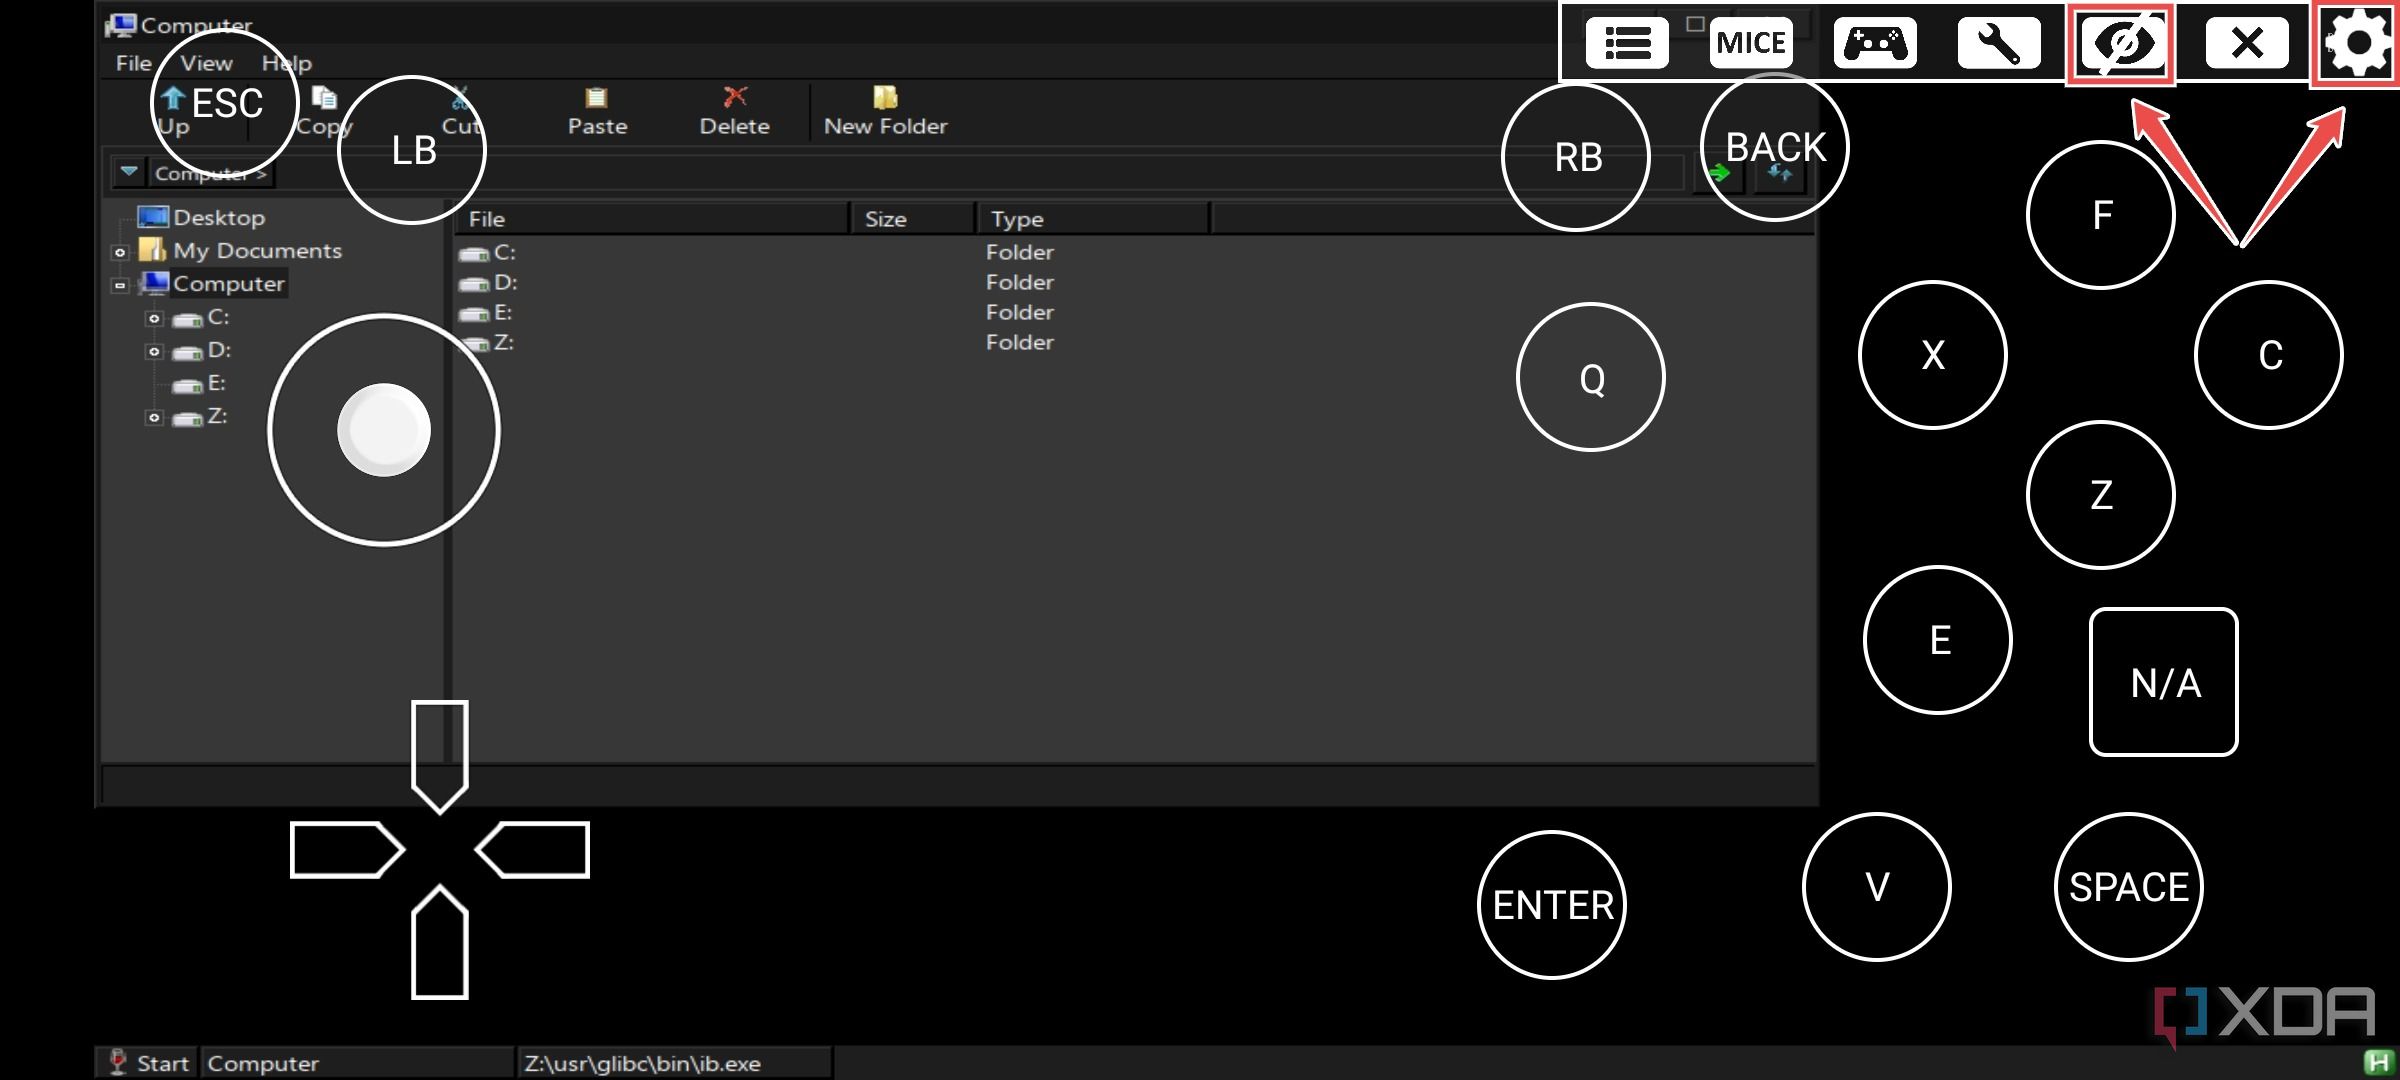
Task: Toggle on-screen controls visibility with the eye icon
Action: tap(2122, 43)
